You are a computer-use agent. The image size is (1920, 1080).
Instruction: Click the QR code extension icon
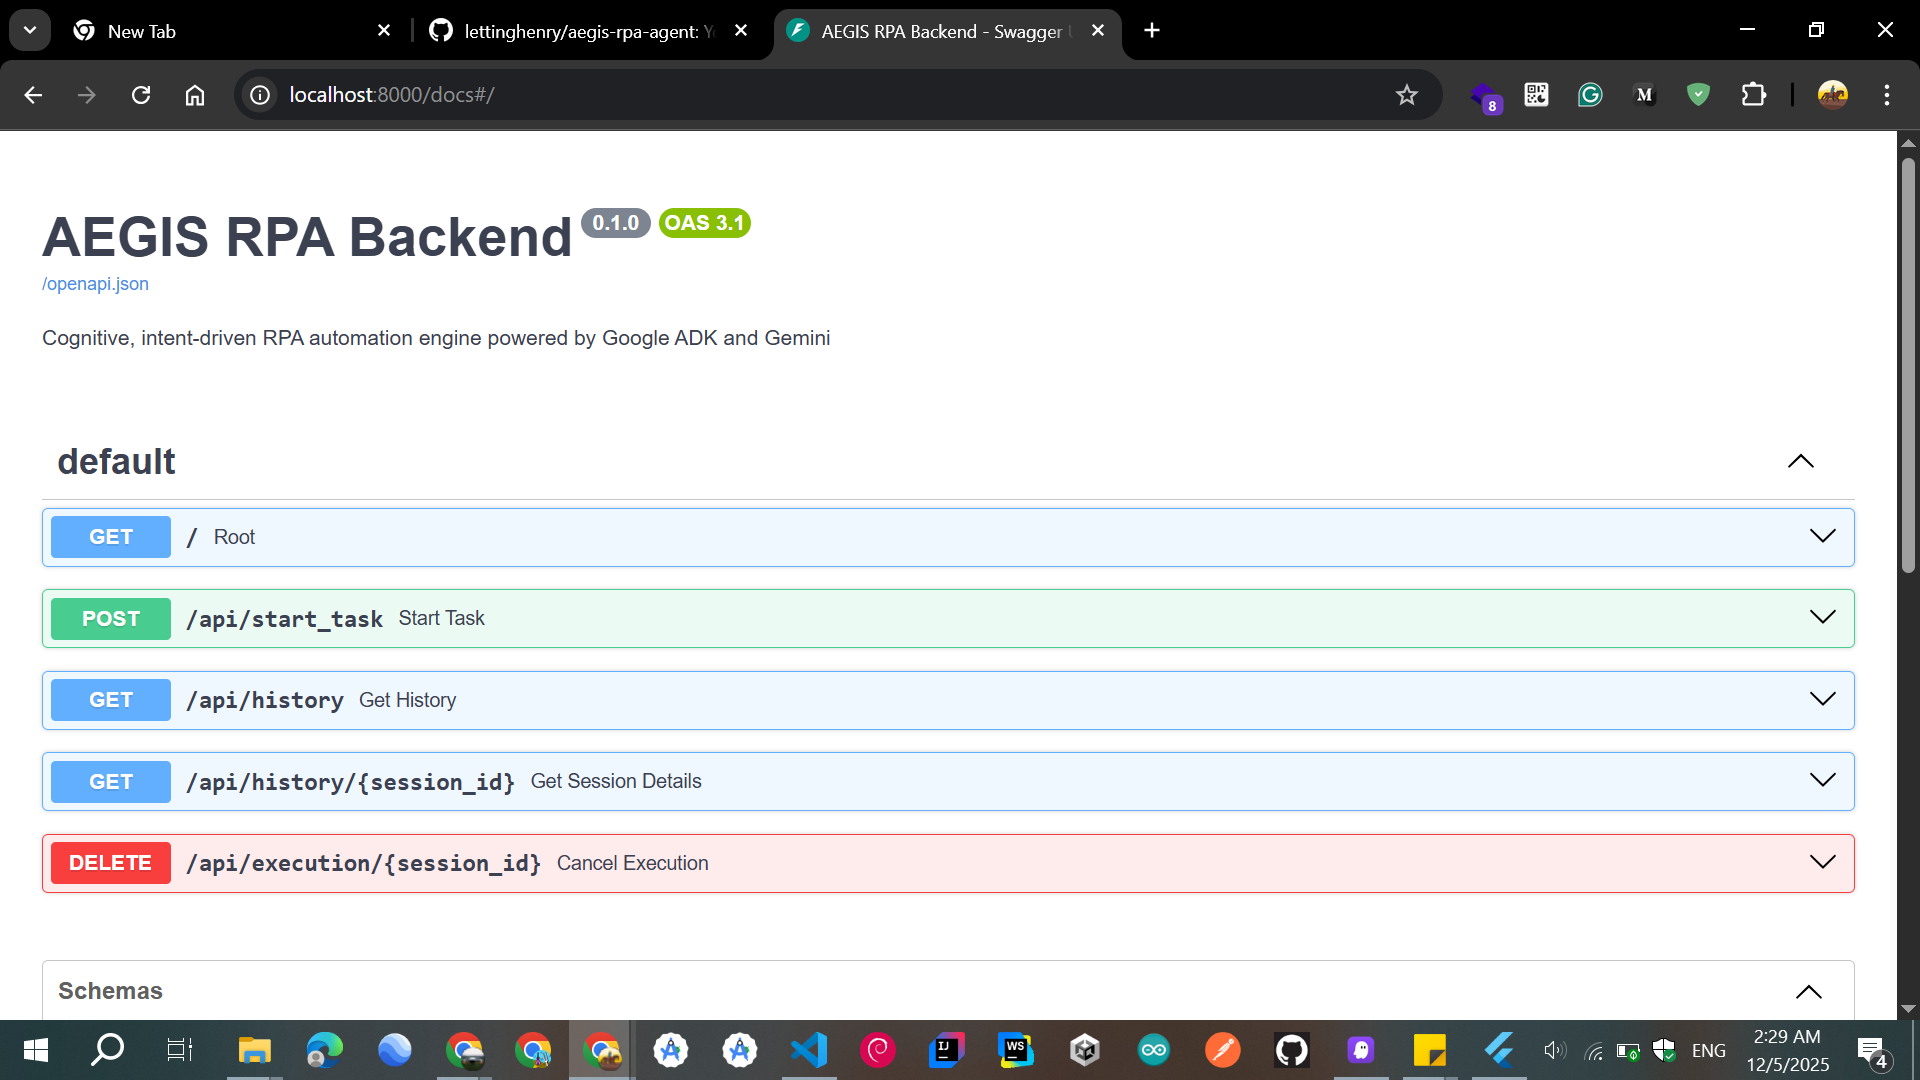pos(1536,95)
